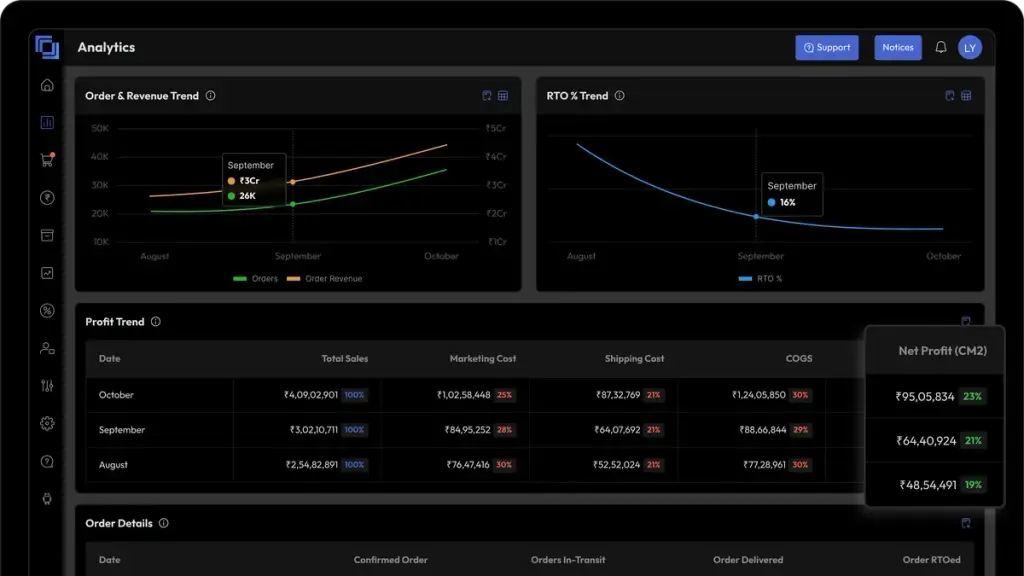Click info icon beside Profit Trend

(155, 321)
